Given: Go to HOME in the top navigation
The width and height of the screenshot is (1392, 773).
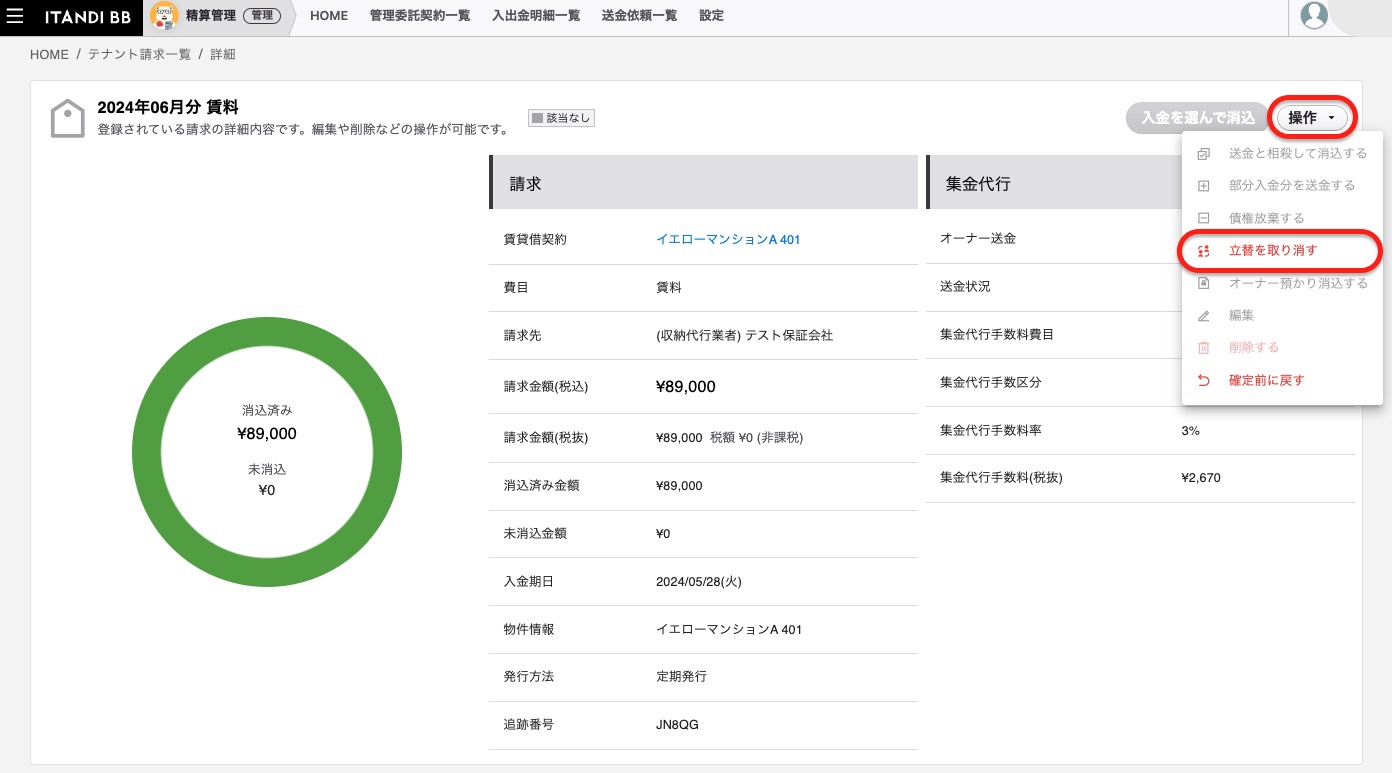Looking at the screenshot, I should [329, 16].
